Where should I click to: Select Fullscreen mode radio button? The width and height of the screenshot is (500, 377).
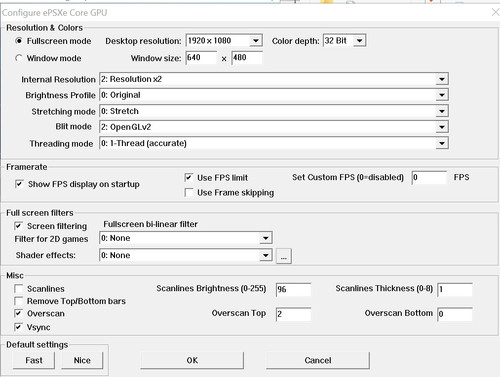19,41
